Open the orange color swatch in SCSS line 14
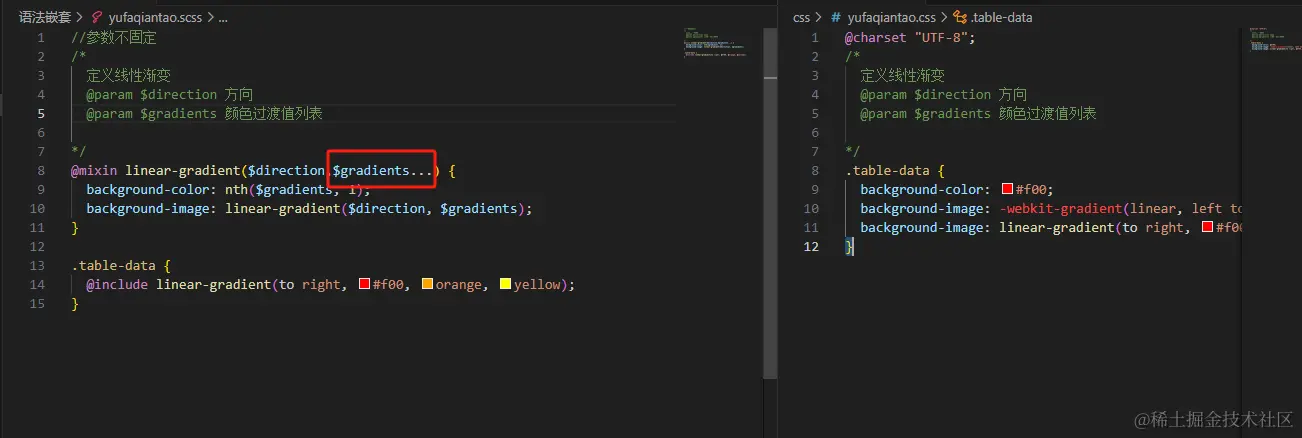This screenshot has height=438, width=1302. coord(427,284)
